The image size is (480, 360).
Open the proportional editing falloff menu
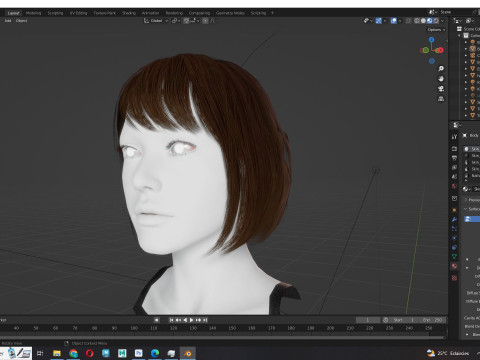pyautogui.click(x=213, y=21)
